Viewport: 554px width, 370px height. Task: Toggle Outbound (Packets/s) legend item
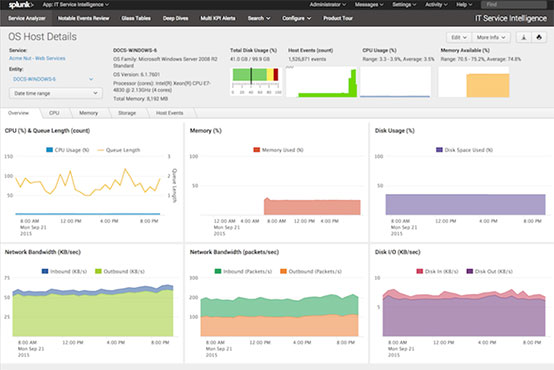pyautogui.click(x=311, y=271)
